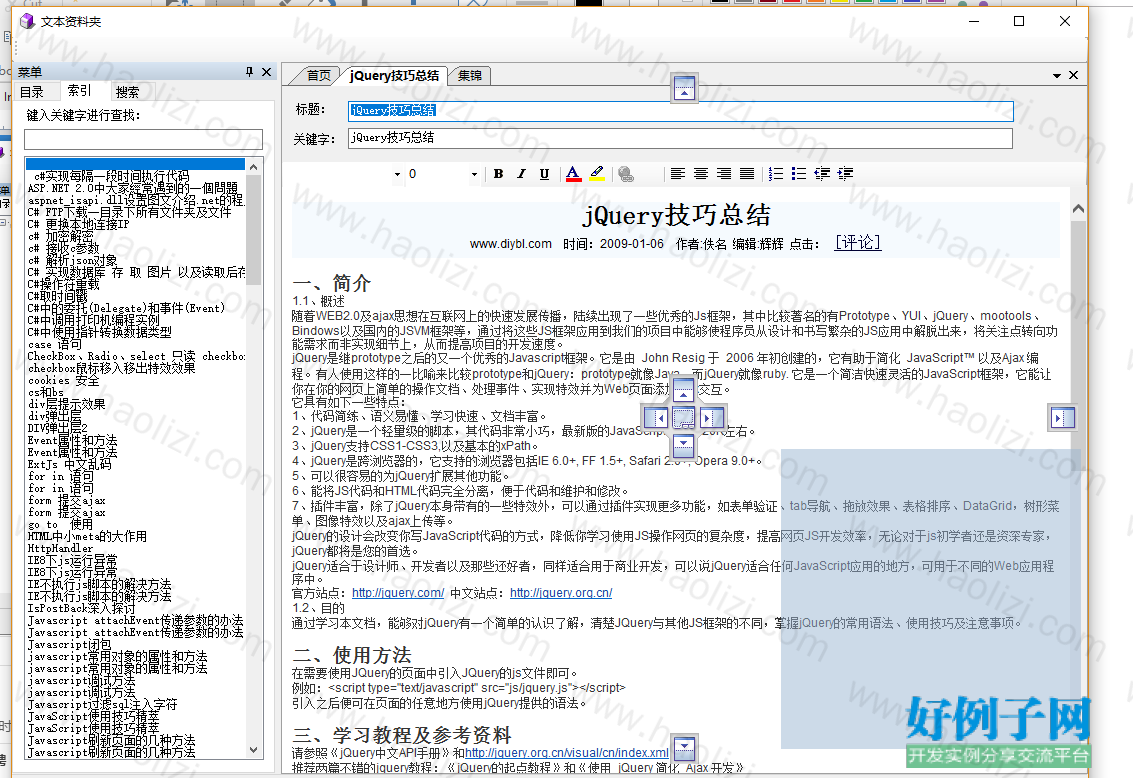Click the insert hyperlink icon

[626, 174]
